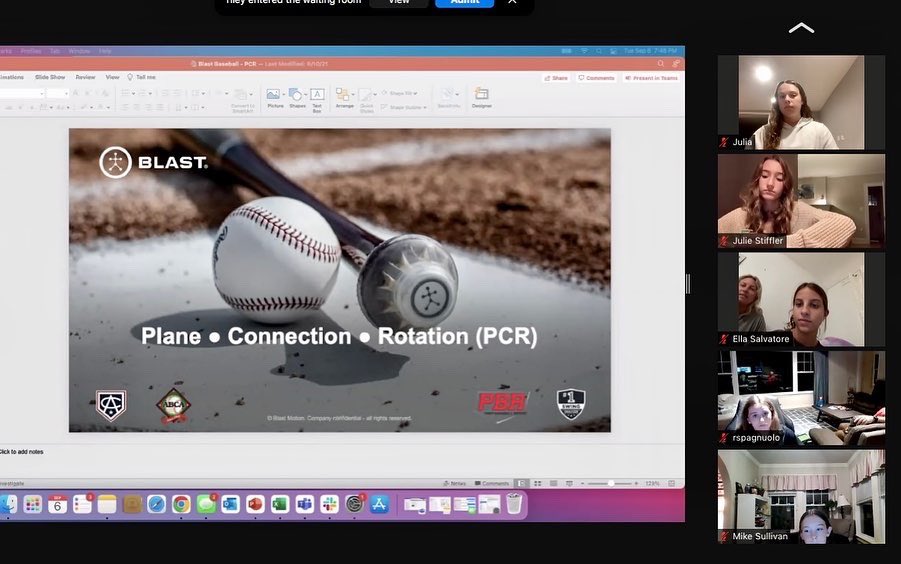Switch to slide sorter view icon
Viewport: 901px width, 564px height.
pyautogui.click(x=537, y=484)
